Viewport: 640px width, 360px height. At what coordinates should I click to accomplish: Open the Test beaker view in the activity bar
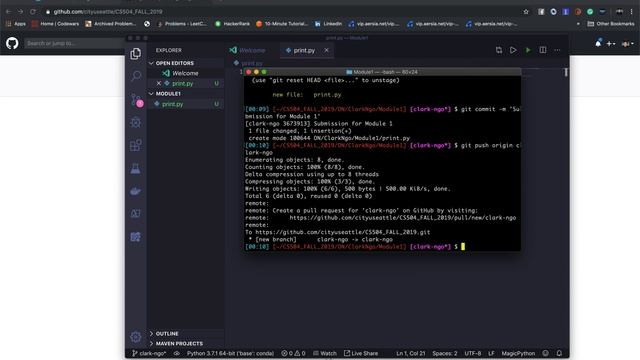pyautogui.click(x=136, y=169)
